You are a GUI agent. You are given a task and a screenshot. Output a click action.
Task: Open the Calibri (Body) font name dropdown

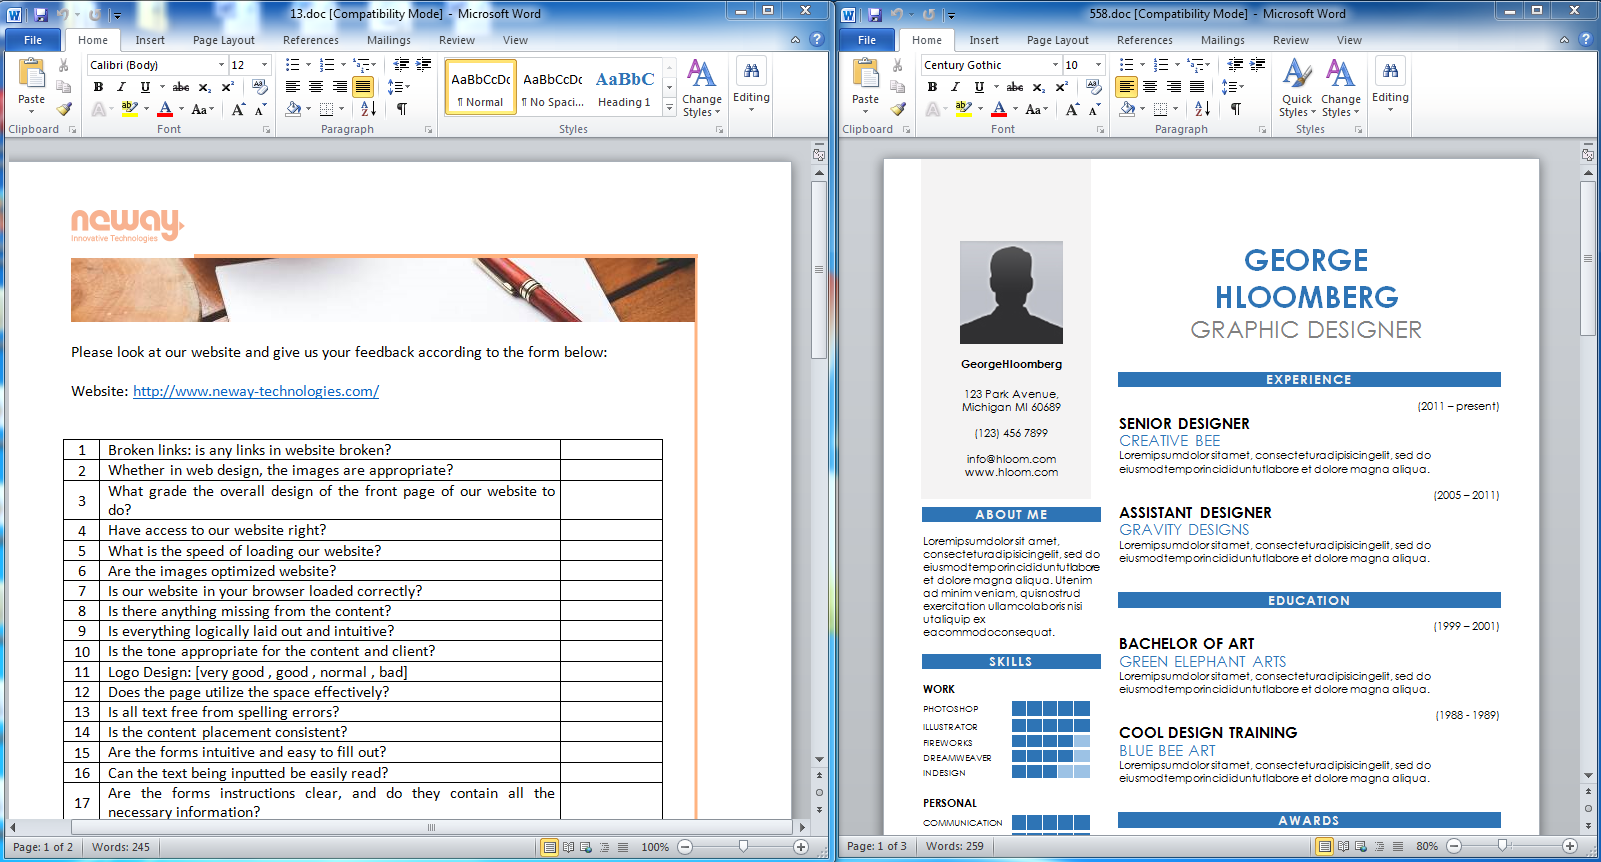221,65
